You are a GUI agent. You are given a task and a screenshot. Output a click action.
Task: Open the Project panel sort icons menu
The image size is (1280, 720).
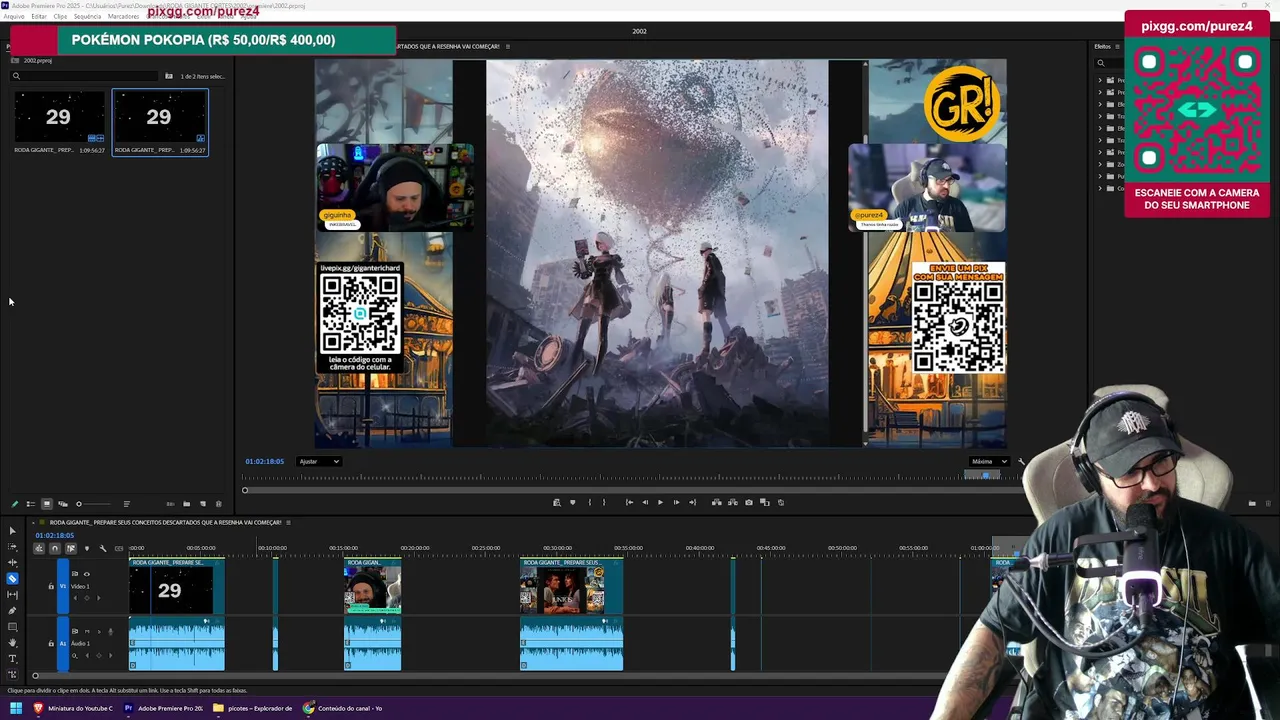coord(126,504)
